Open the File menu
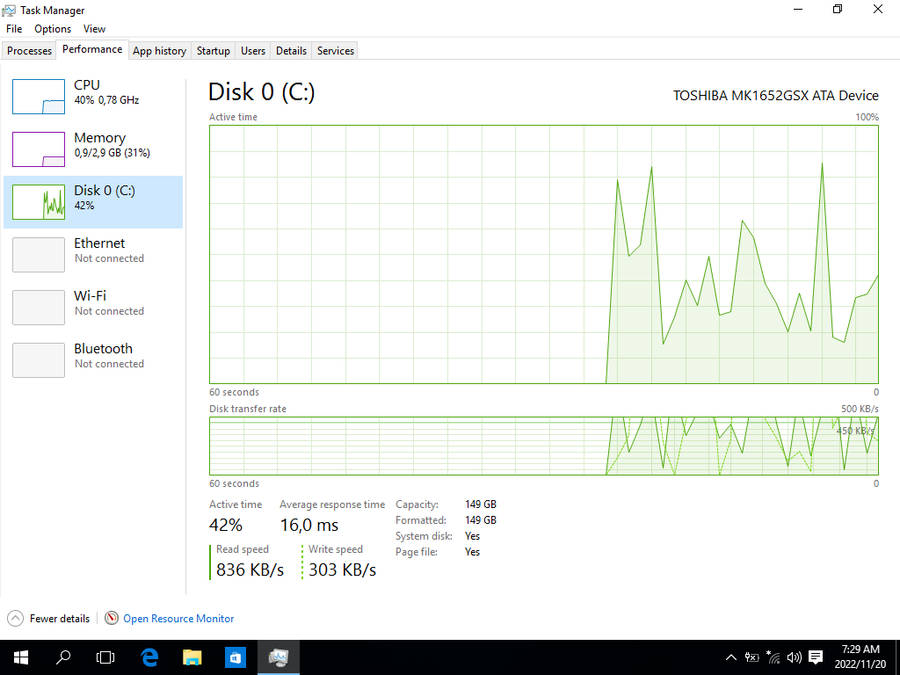Screen dimensions: 900x675 click(14, 29)
